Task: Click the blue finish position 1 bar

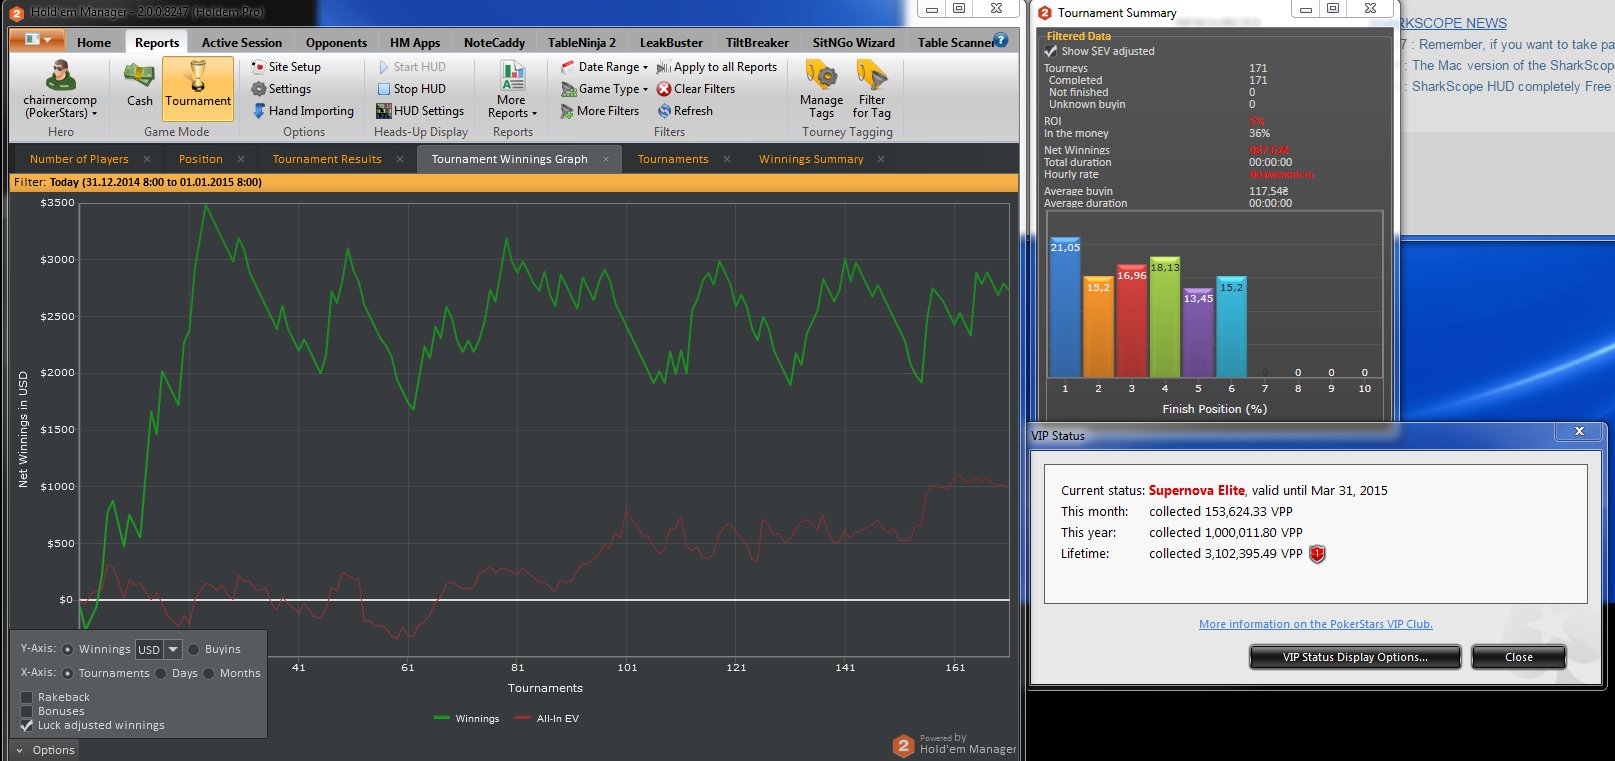Action: click(x=1065, y=307)
